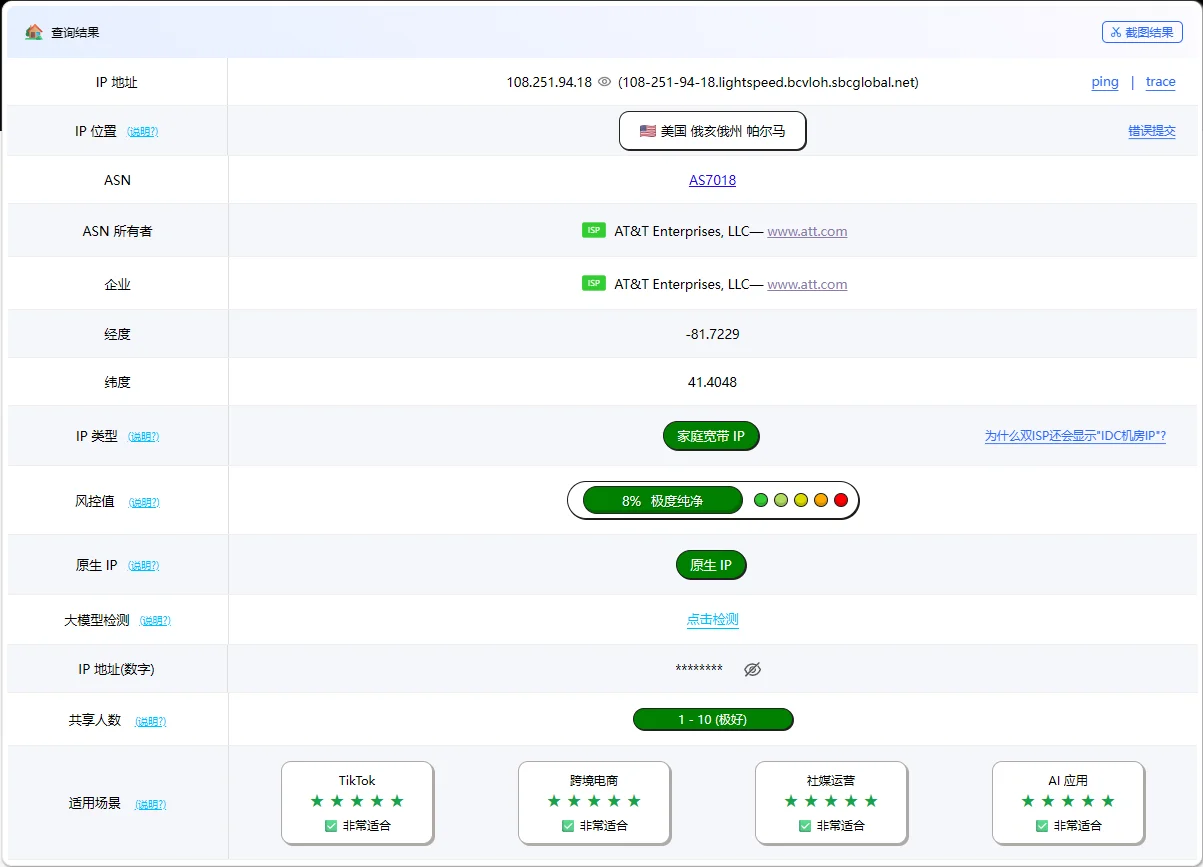Screen dimensions: 1203x867
Task: Click the 社媒运营 scenario card title
Action: pyautogui.click(x=831, y=780)
